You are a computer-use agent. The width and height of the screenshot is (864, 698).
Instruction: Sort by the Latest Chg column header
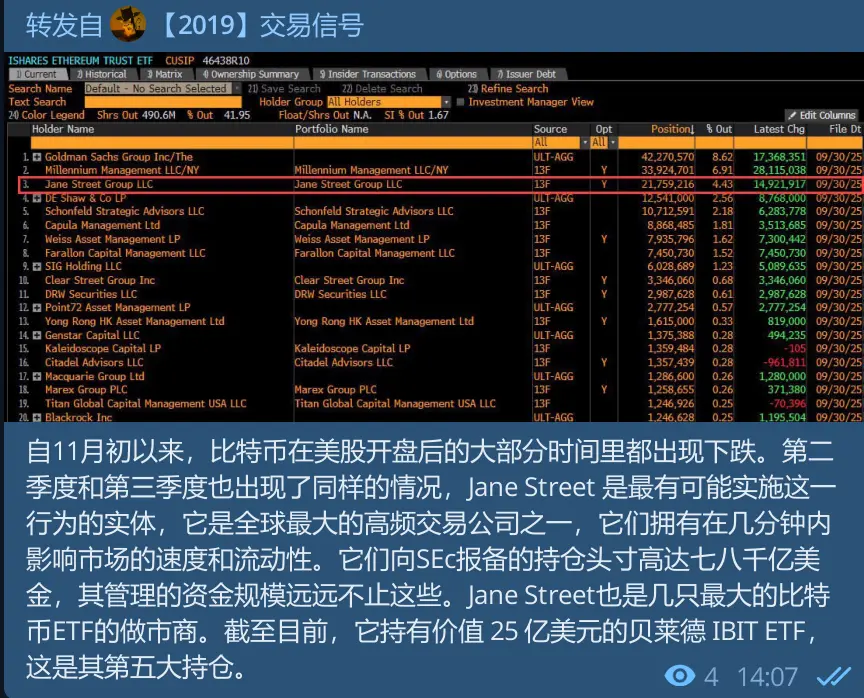click(779, 129)
